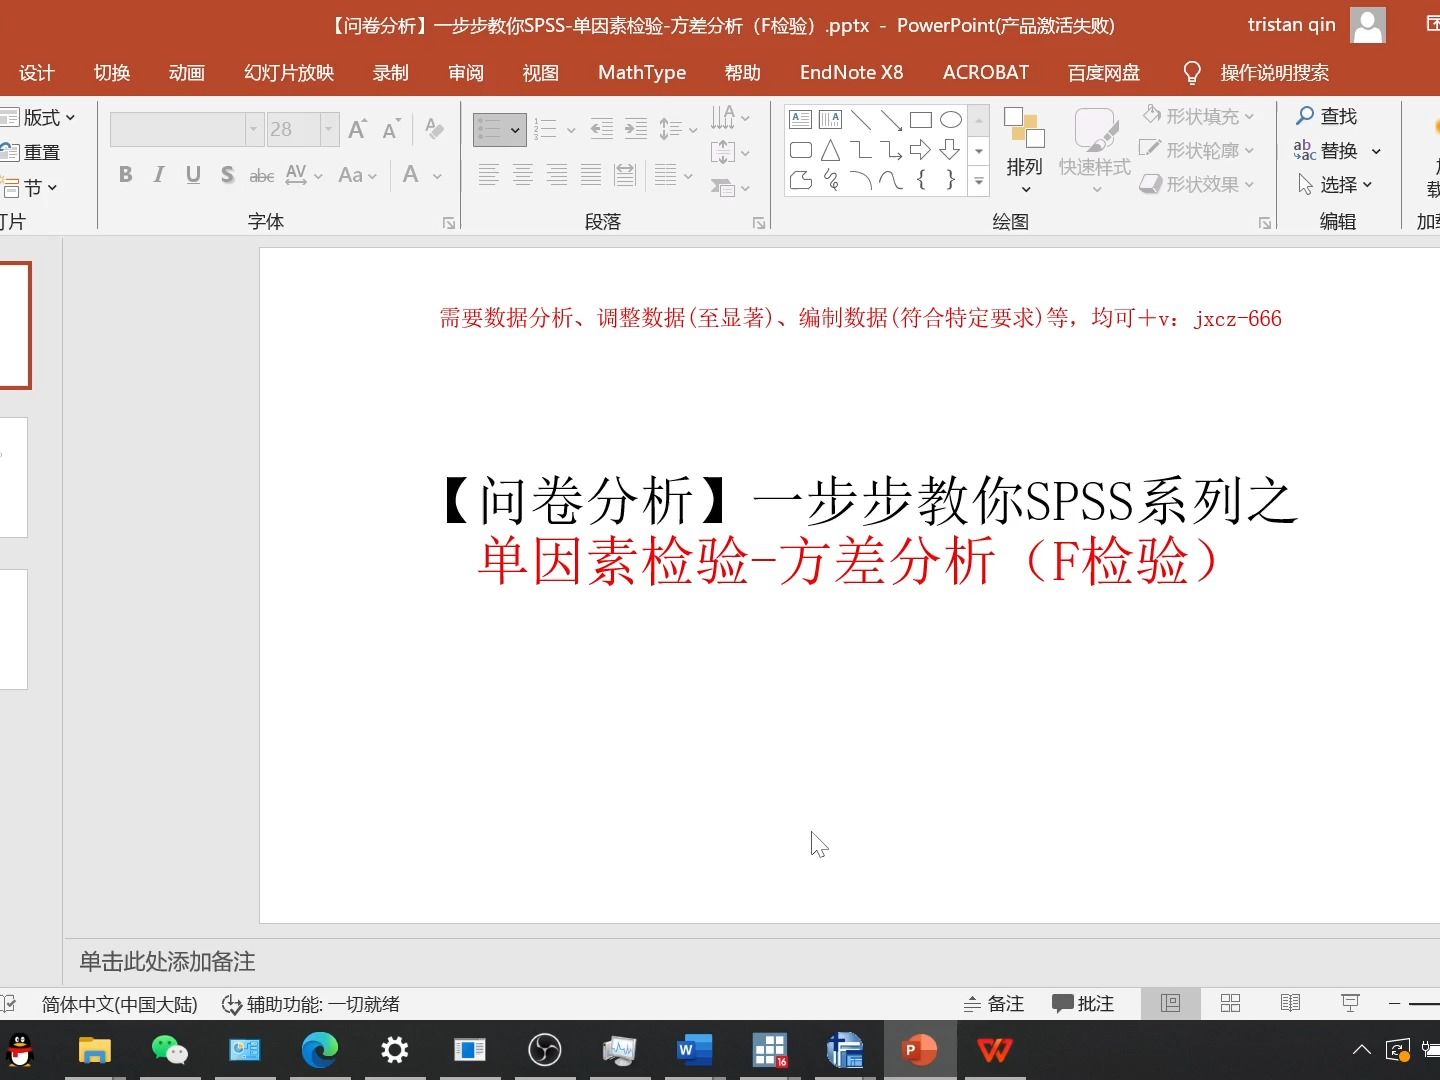Select the vertical text box shape
This screenshot has height=1080, width=1440.
(830, 120)
